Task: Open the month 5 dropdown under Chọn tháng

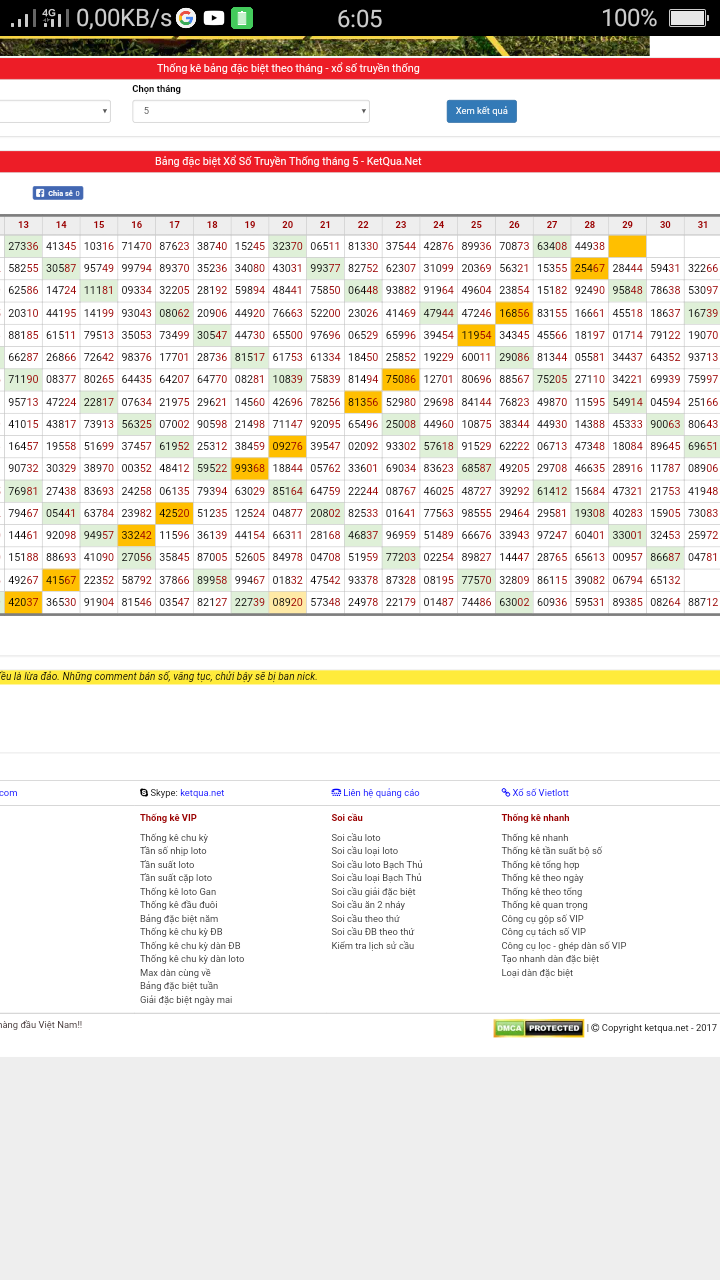Action: (x=251, y=111)
